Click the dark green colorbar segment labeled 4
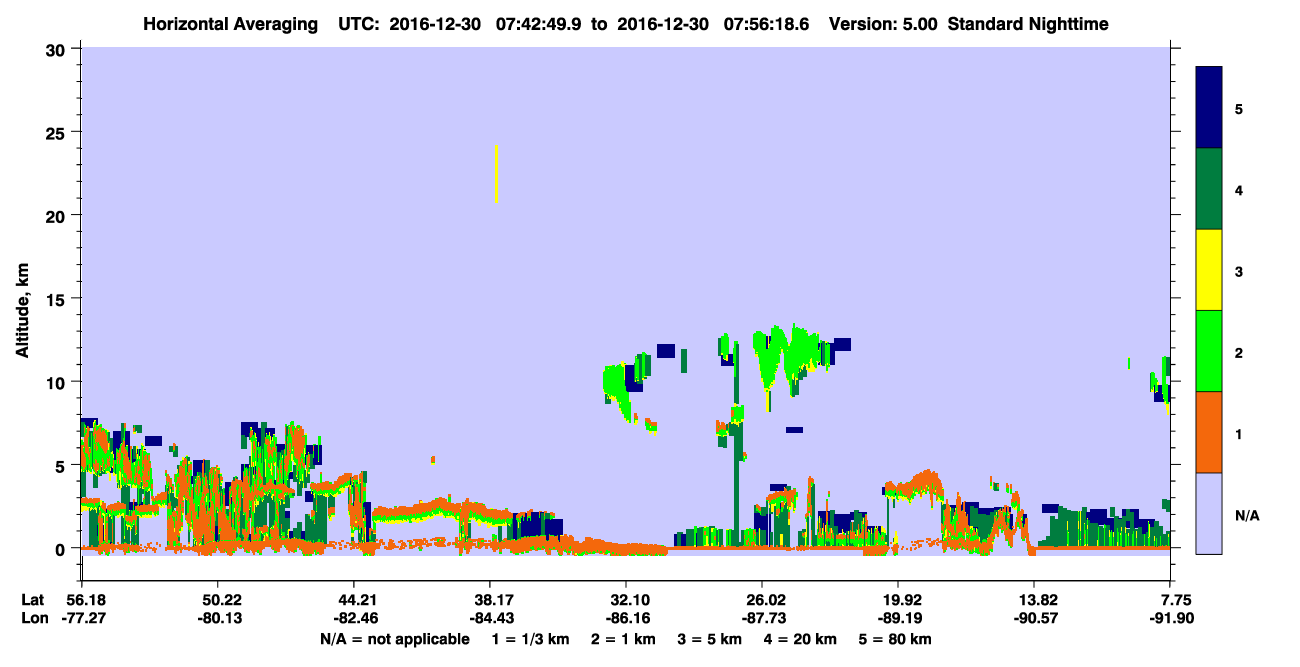The height and width of the screenshot is (667, 1300). point(1209,189)
